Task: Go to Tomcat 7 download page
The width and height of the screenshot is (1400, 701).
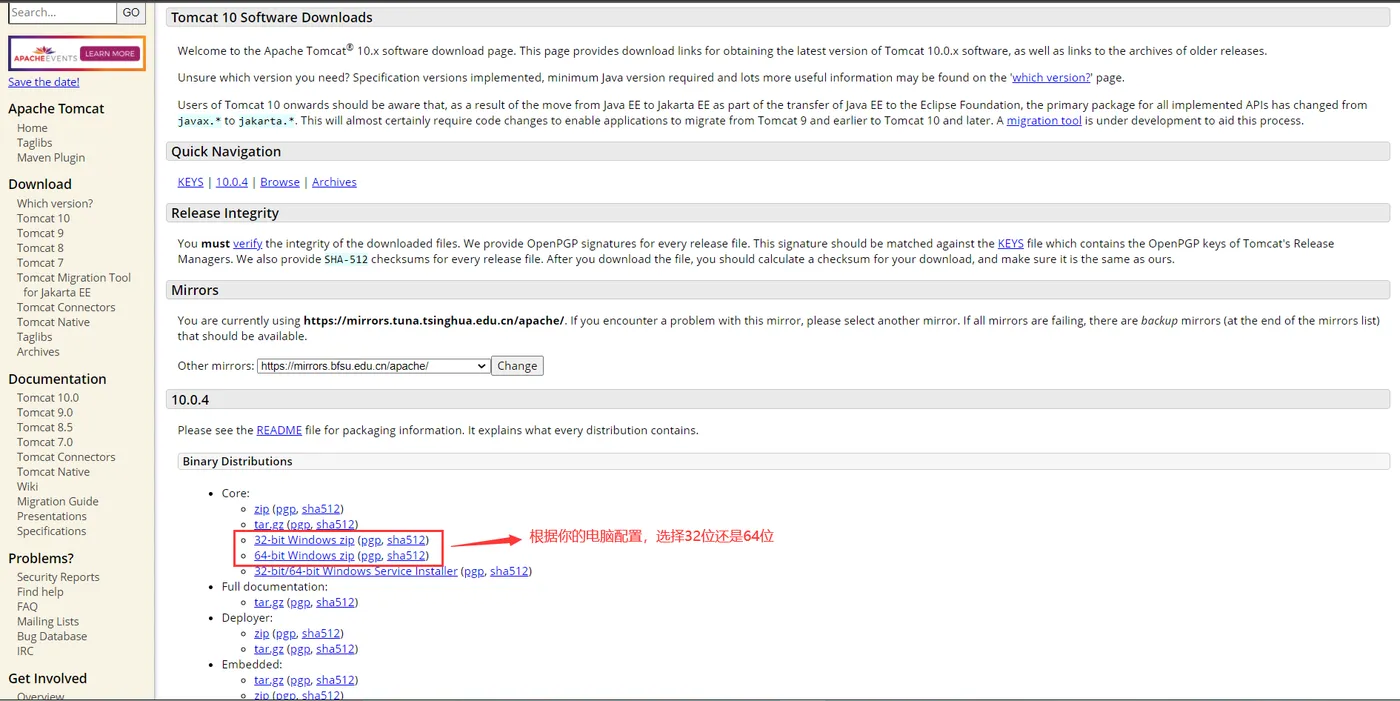Action: 40,263
